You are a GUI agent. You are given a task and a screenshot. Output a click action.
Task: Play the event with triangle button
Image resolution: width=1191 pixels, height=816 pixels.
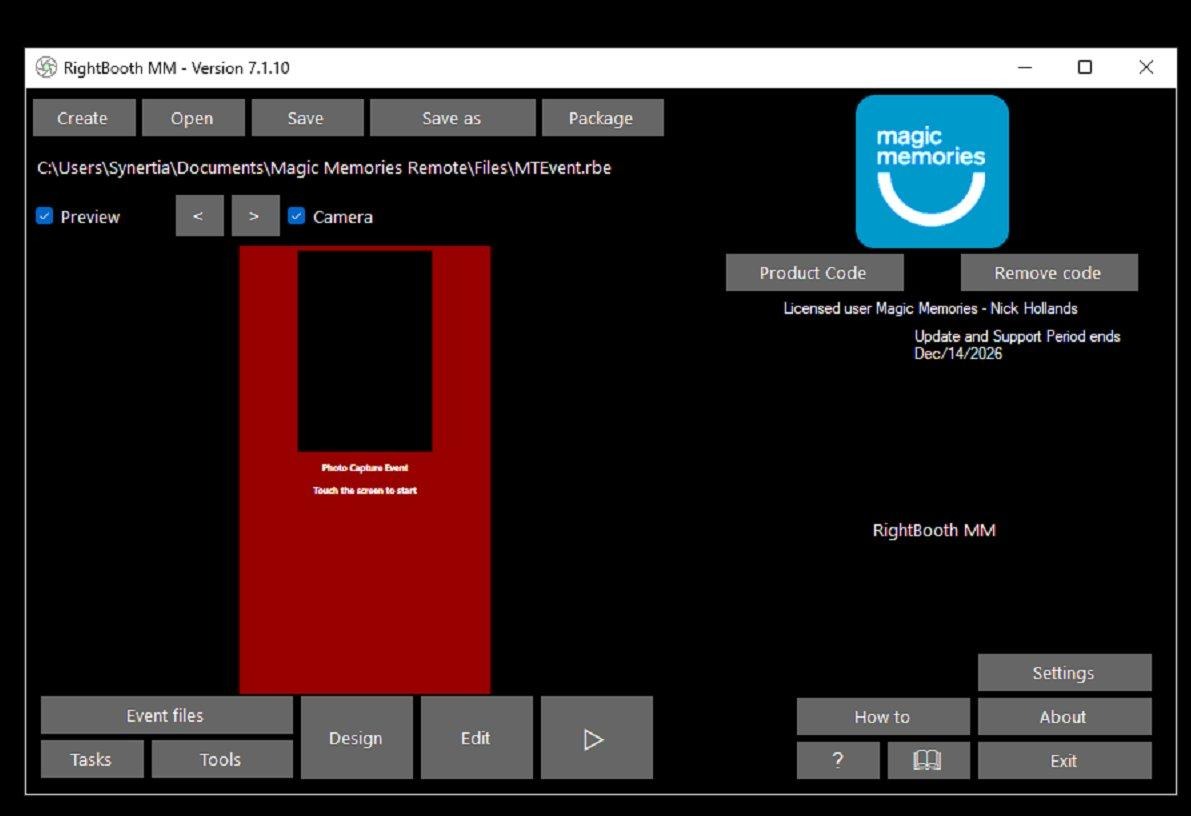tap(596, 738)
